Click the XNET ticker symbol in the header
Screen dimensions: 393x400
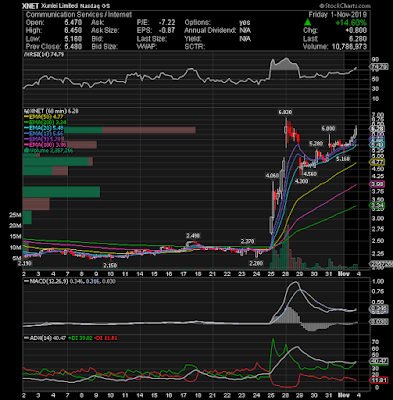(30, 6)
